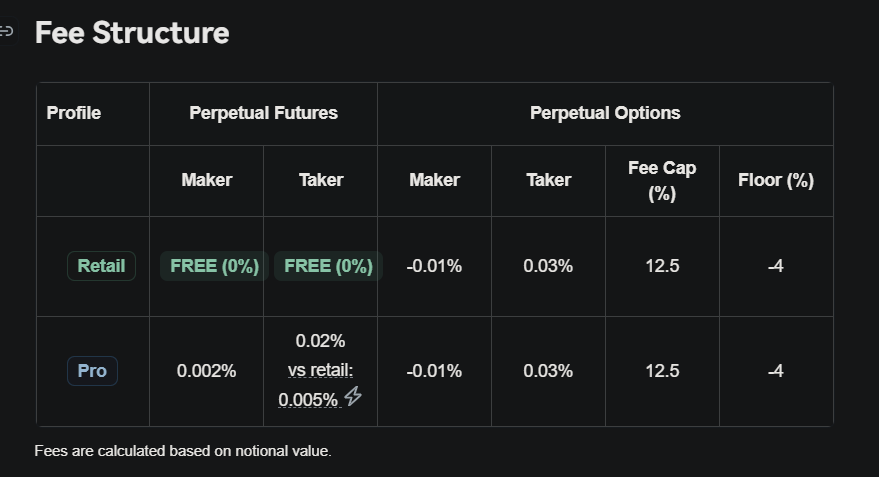The image size is (879, 477).
Task: Click Retail options maker -0.01% cell
Action: pos(434,266)
